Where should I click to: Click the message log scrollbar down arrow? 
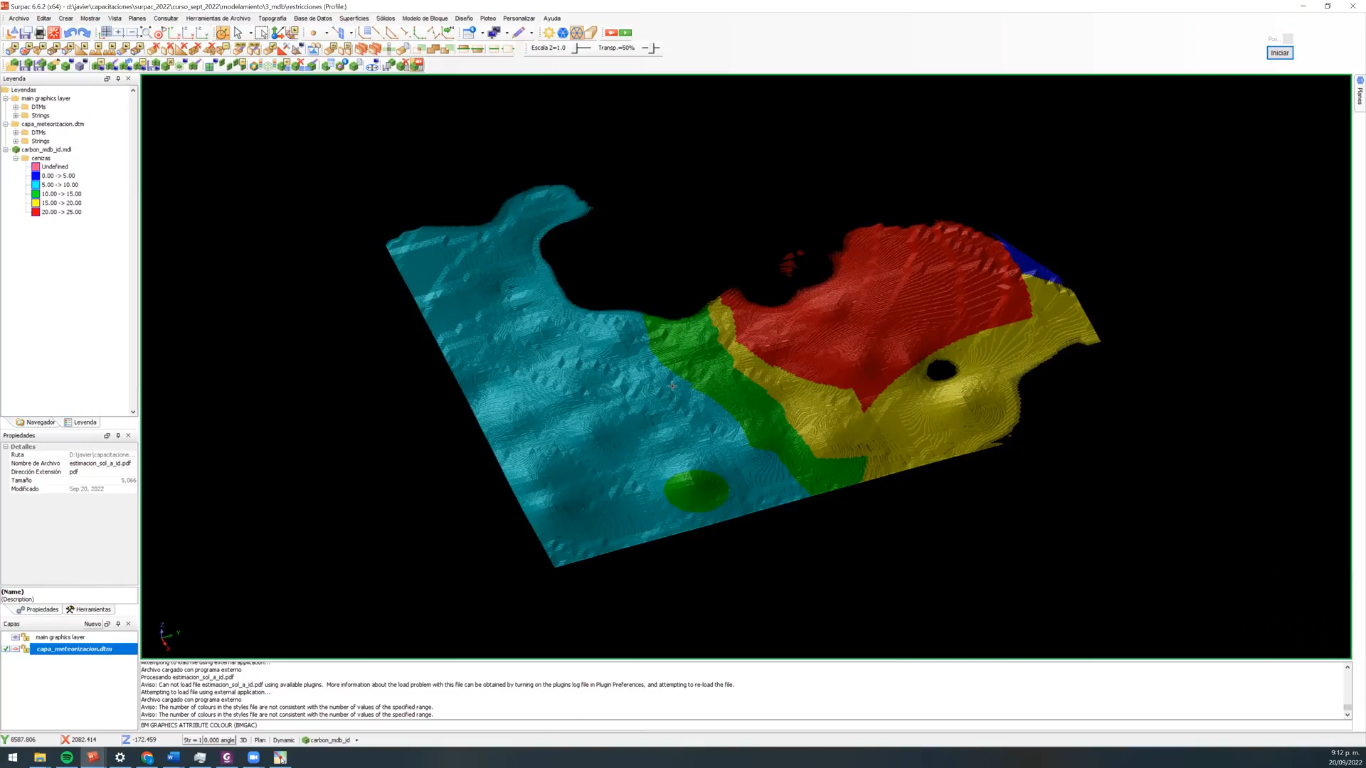tap(1347, 715)
